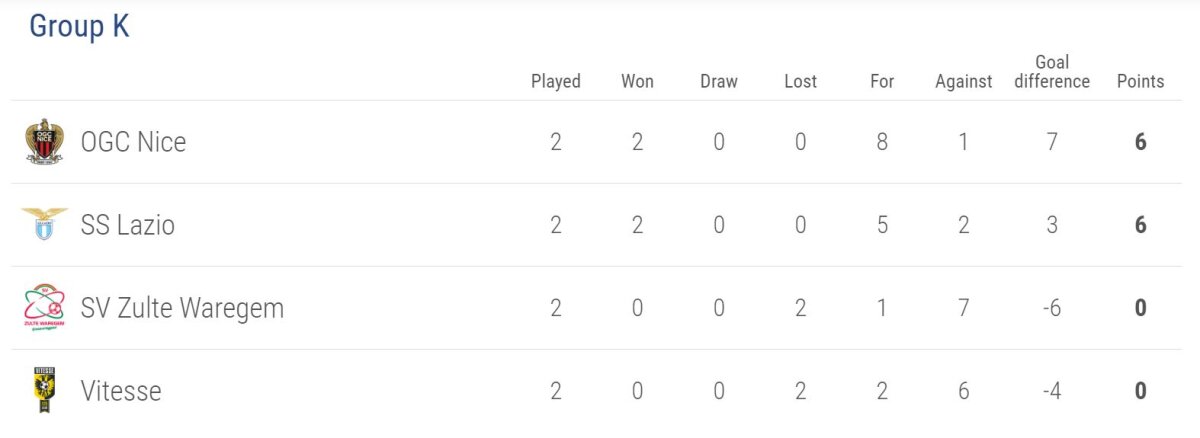Image resolution: width=1200 pixels, height=438 pixels.
Task: Click the OGC Nice club crest
Action: [x=44, y=142]
